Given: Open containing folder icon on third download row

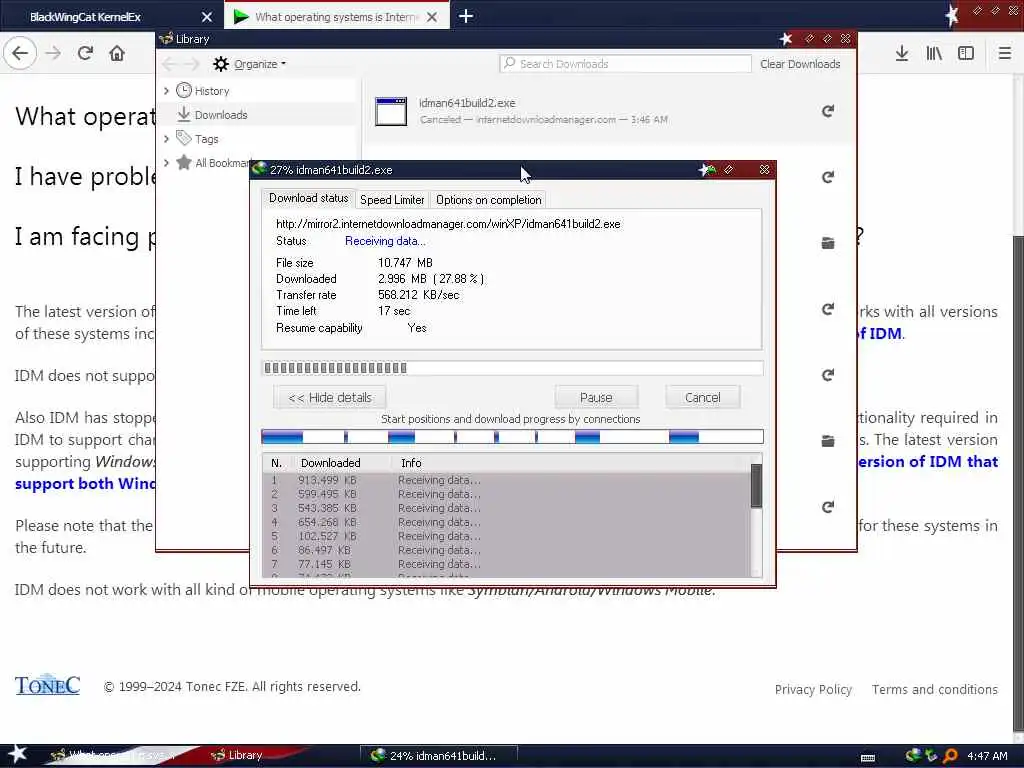Looking at the screenshot, I should click(x=827, y=243).
